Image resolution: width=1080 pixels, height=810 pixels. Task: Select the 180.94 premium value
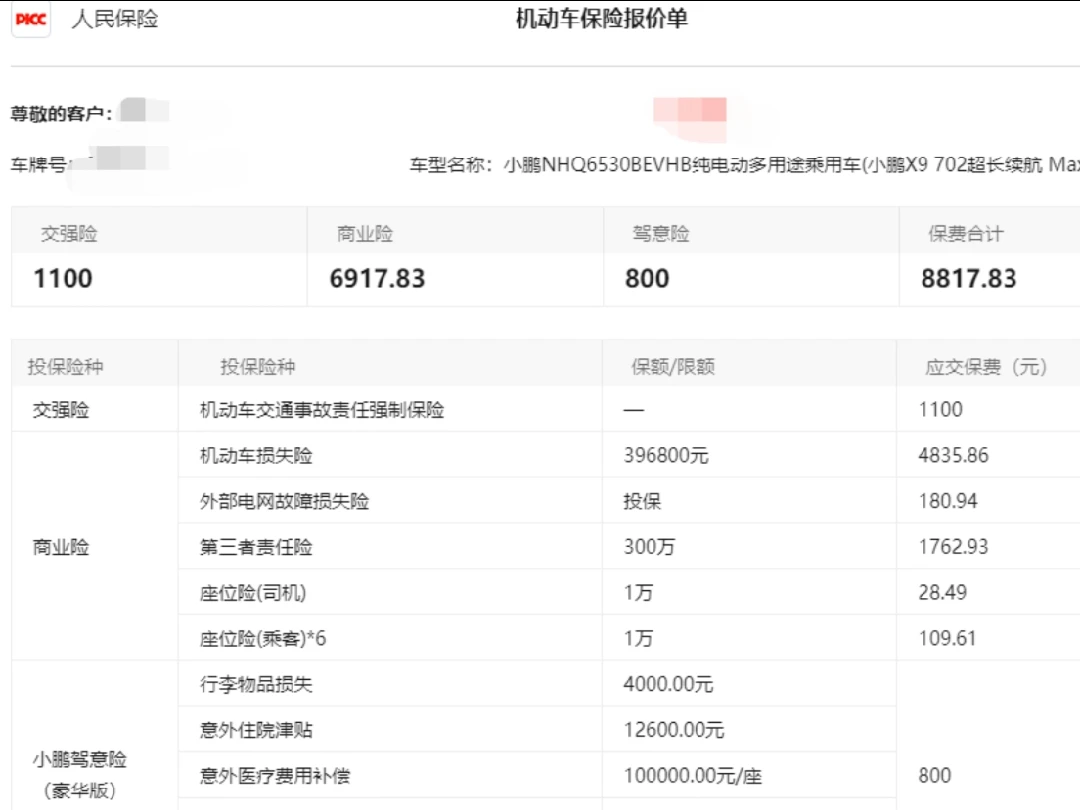948,501
